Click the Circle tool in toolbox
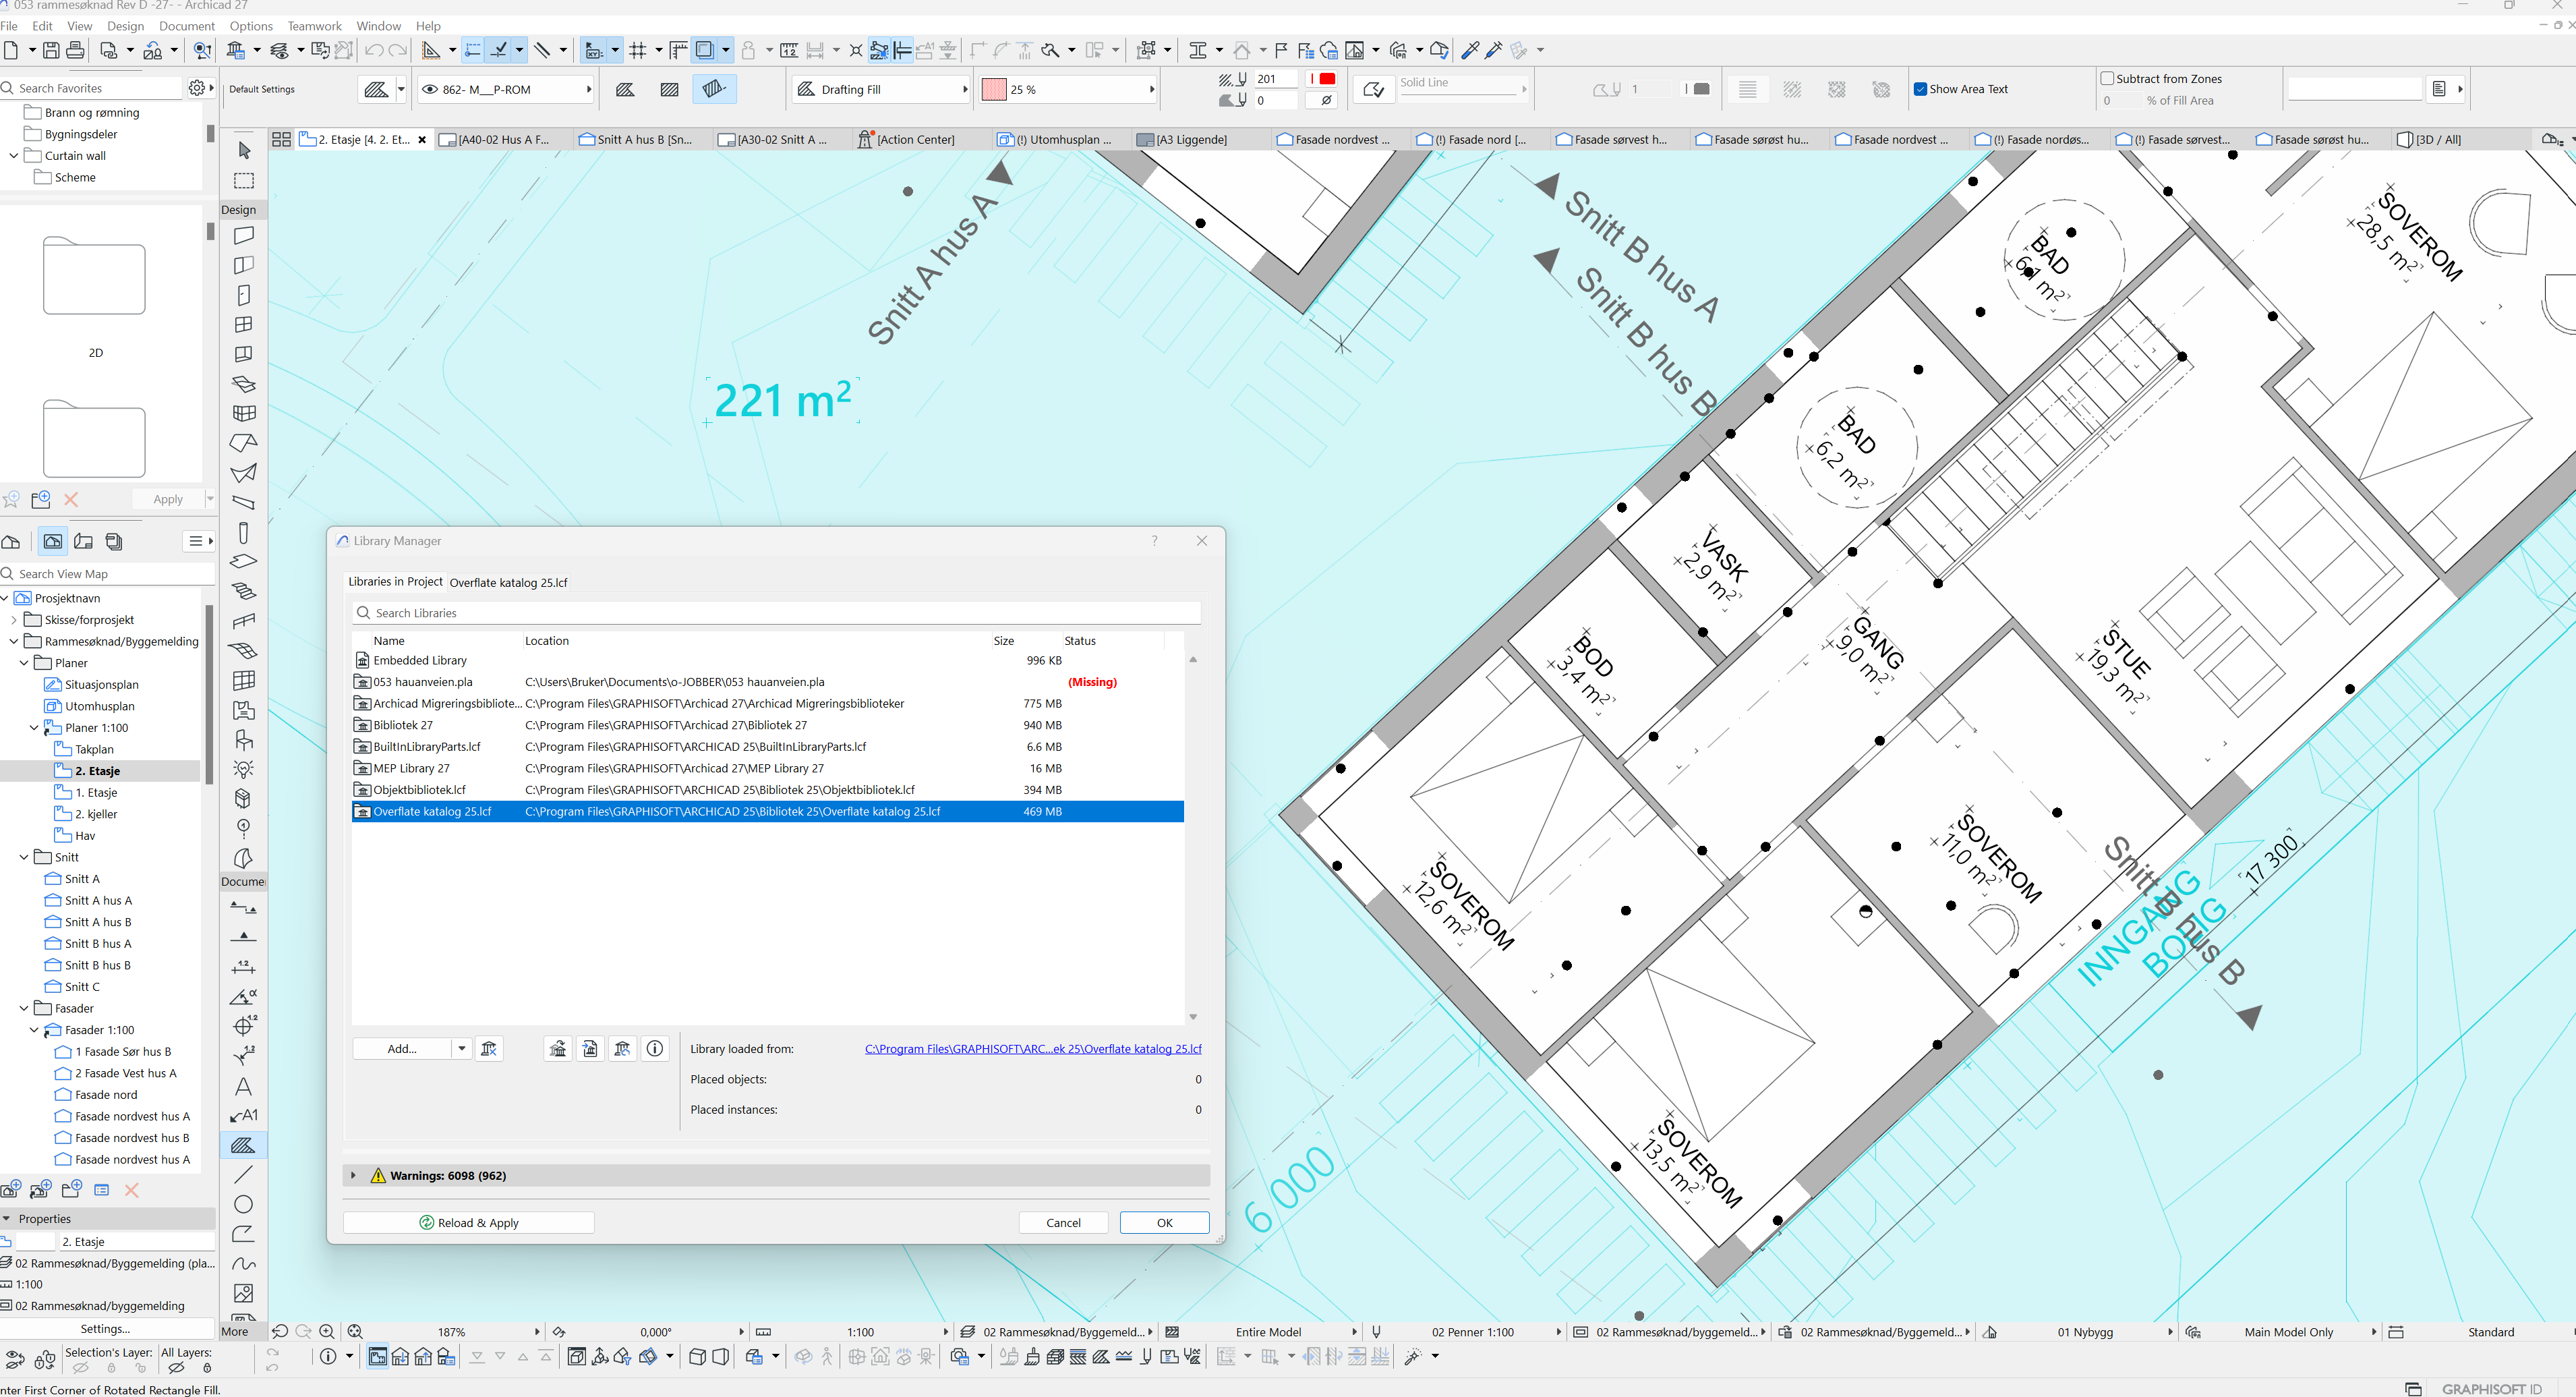Viewport: 2576px width, 1397px height. click(243, 1205)
